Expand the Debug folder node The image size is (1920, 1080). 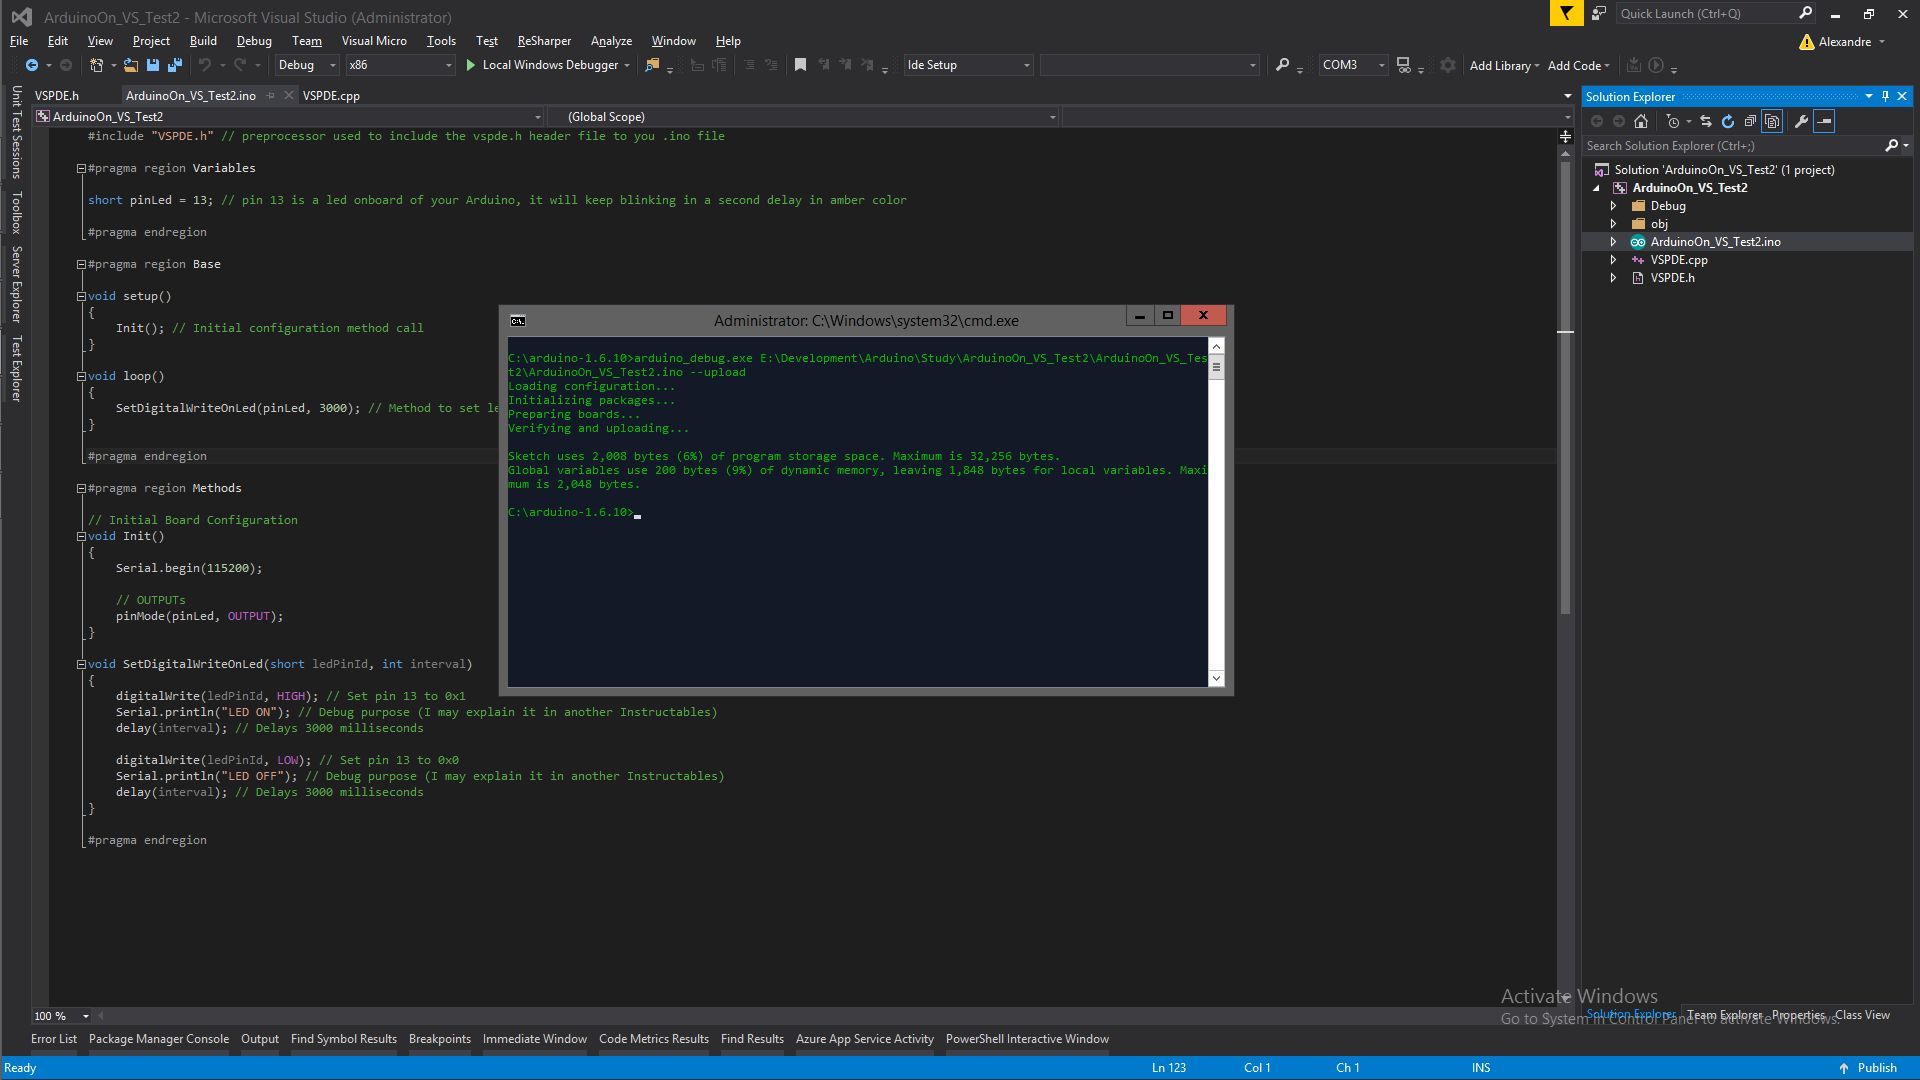1615,205
